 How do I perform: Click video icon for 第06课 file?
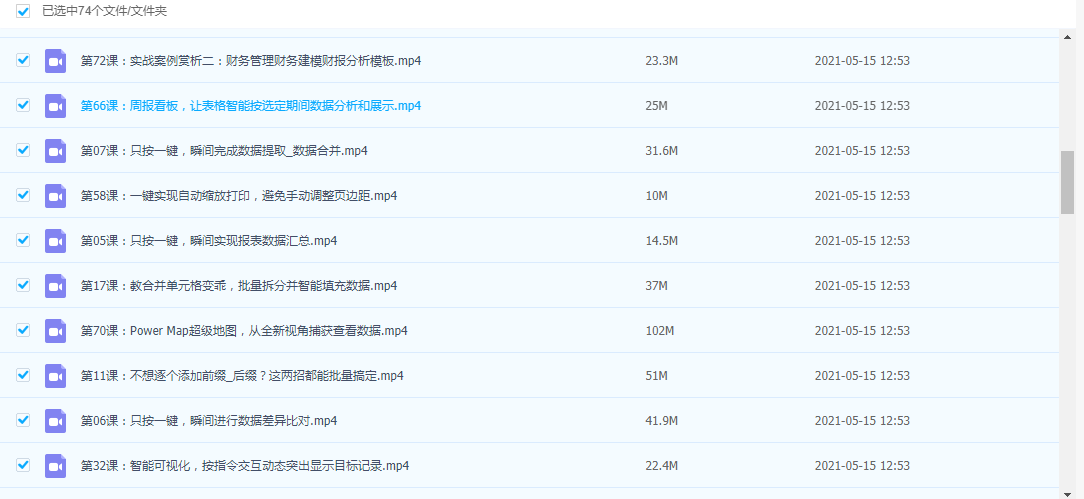pos(55,421)
